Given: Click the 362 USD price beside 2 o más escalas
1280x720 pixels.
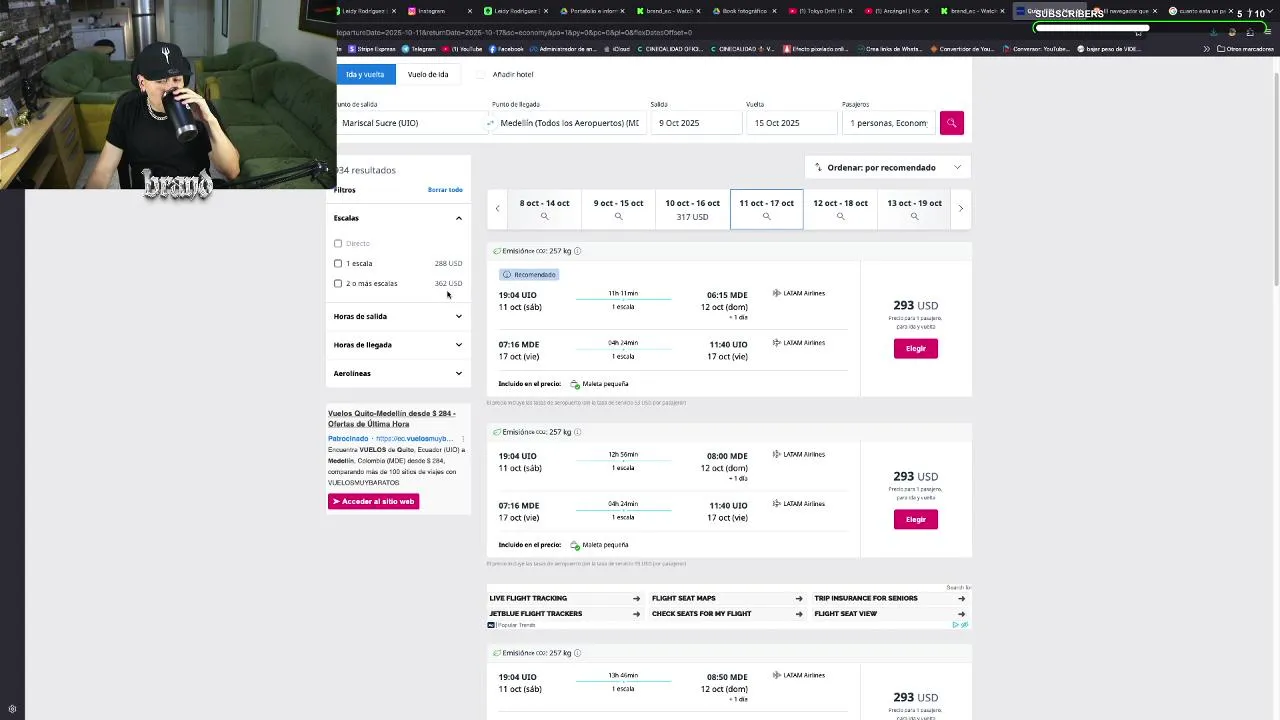Looking at the screenshot, I should 448,283.
